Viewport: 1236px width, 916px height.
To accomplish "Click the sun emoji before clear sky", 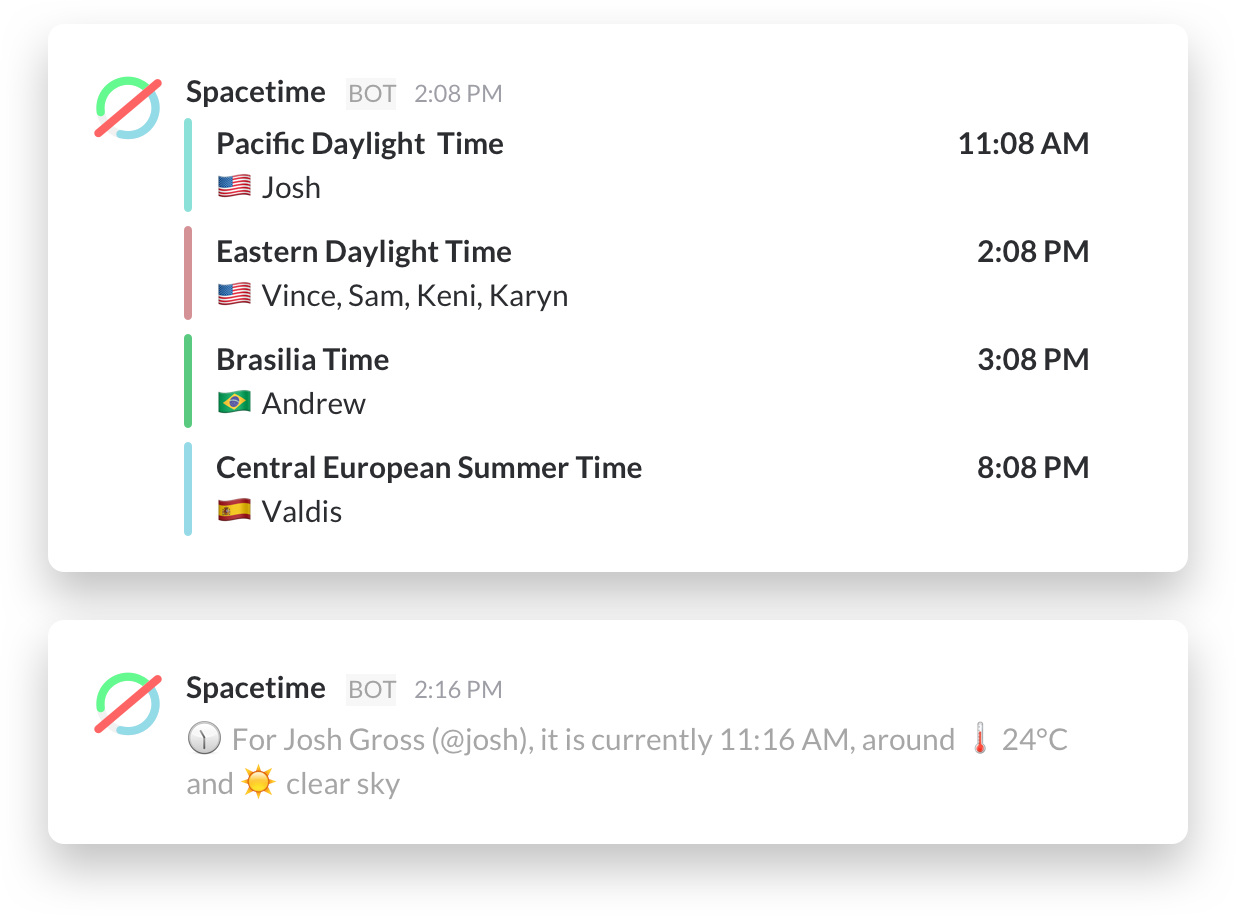I will [x=258, y=783].
